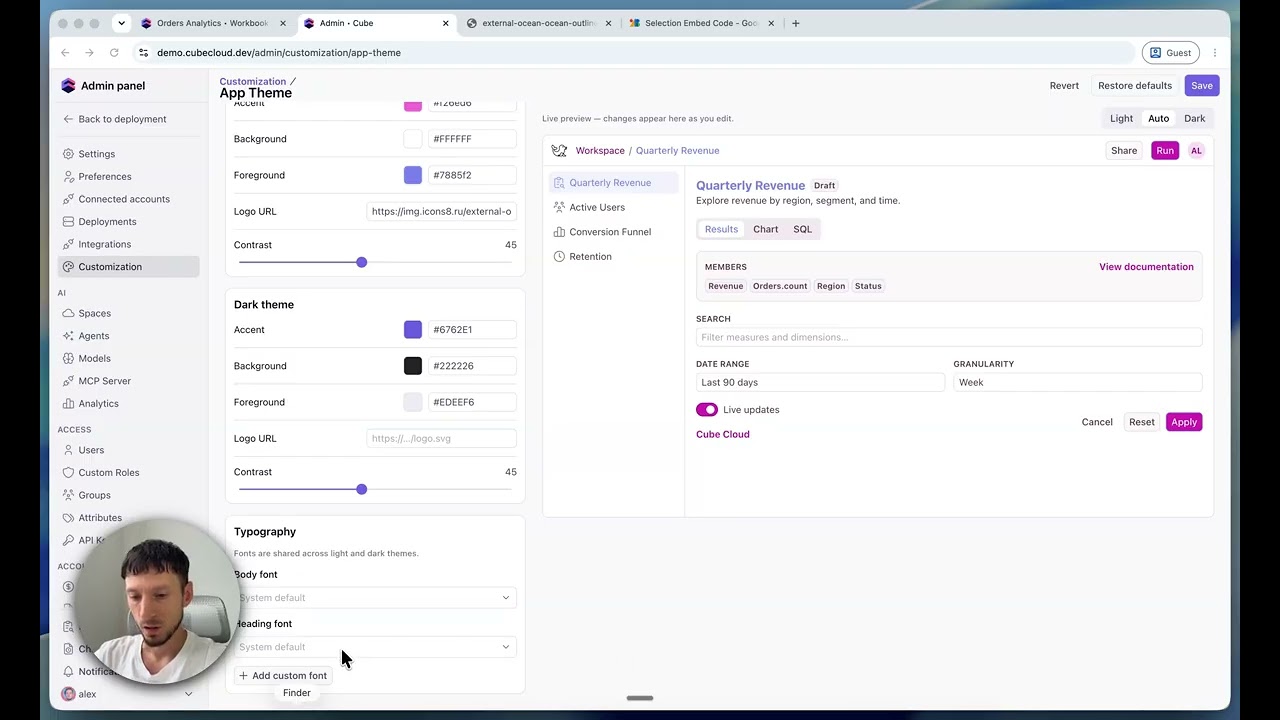The image size is (1280, 720).
Task: Click the Customization breadcrumb link
Action: [253, 81]
